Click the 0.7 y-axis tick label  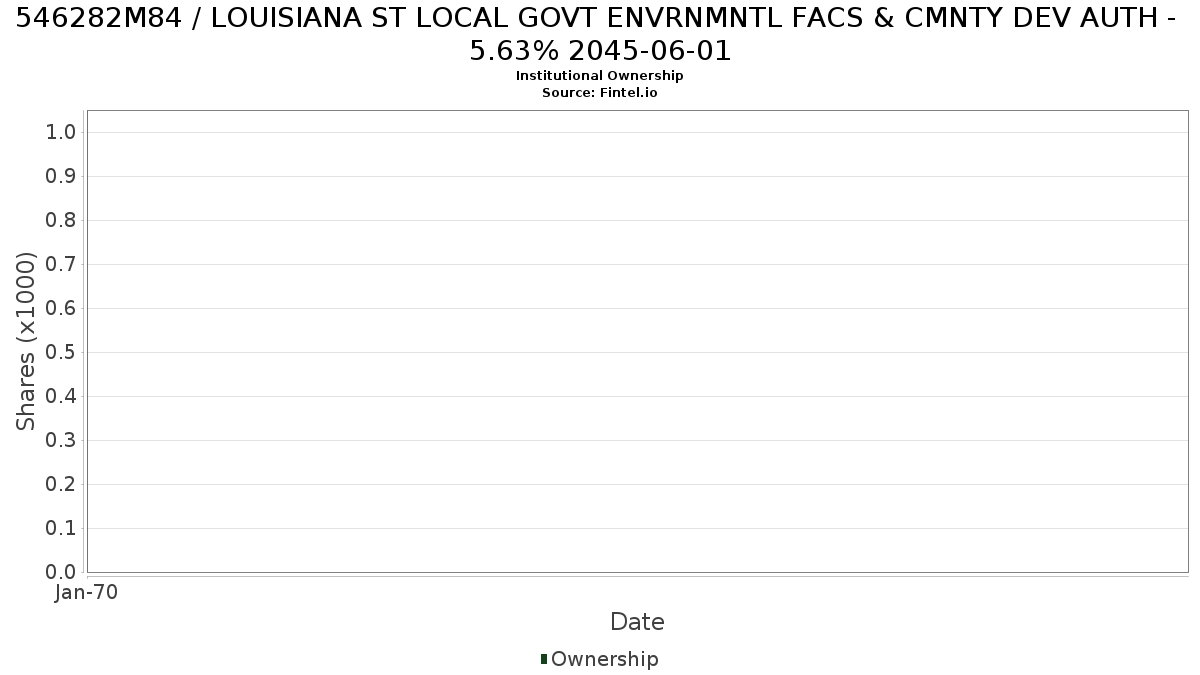point(62,265)
